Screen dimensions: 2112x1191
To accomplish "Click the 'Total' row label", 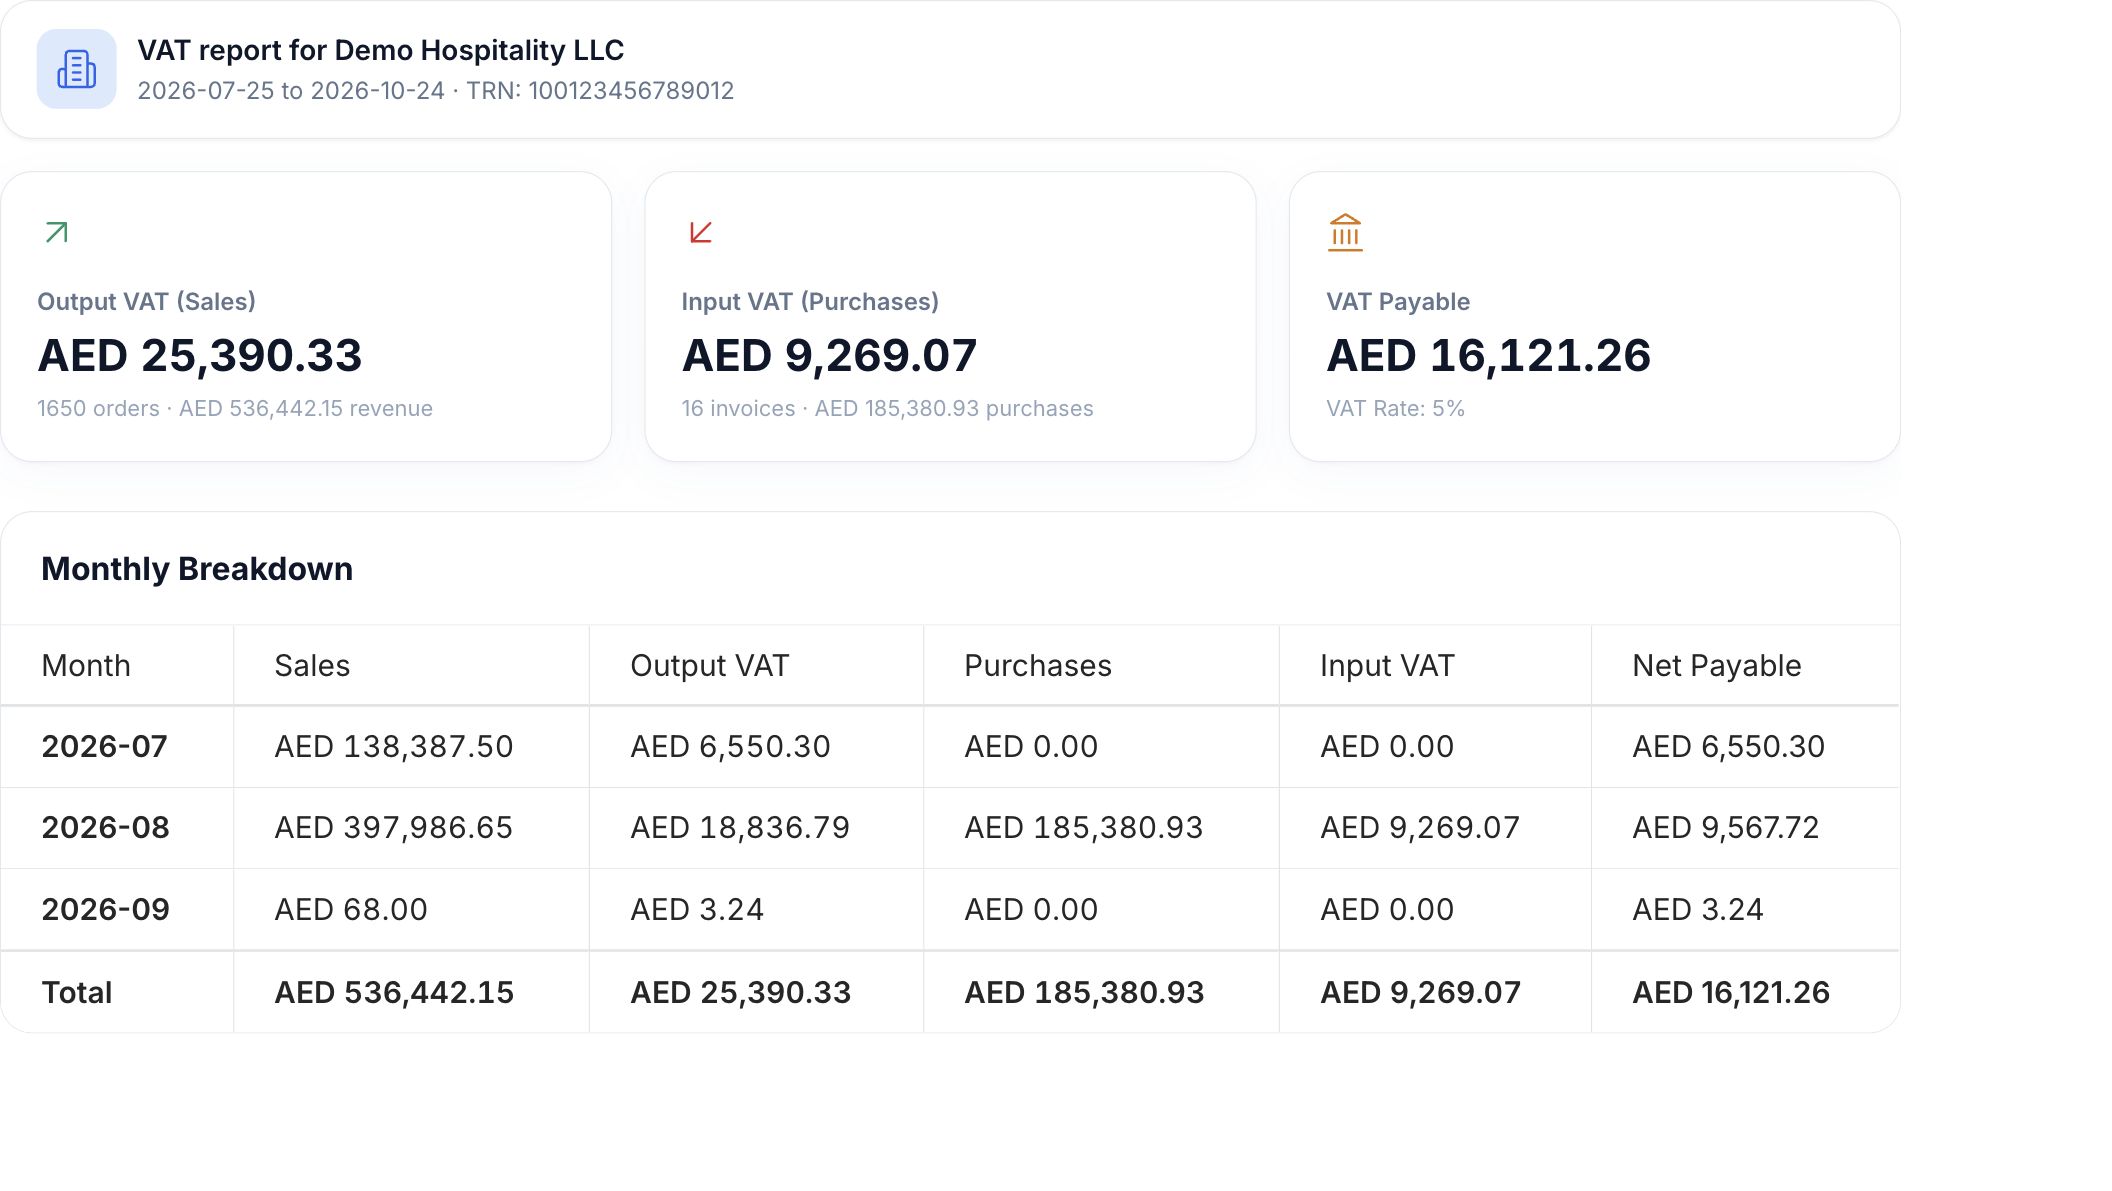I will [x=77, y=993].
